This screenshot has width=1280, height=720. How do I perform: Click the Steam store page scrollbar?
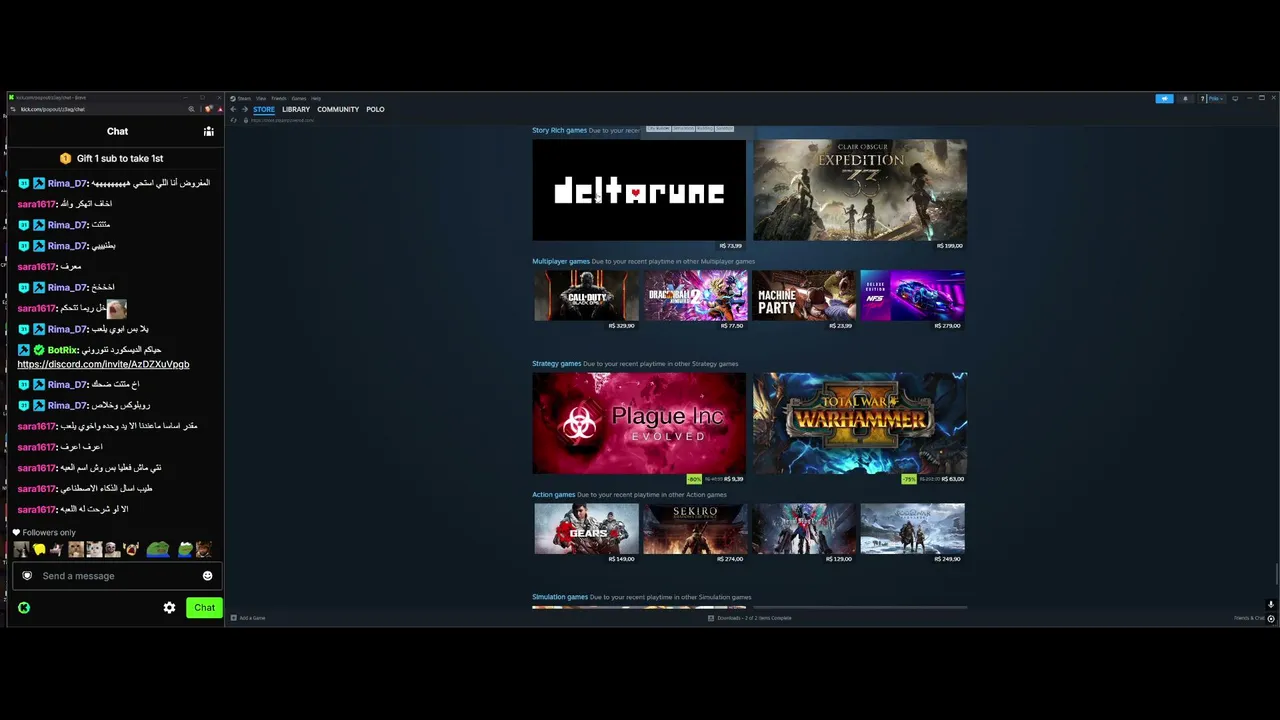[x=1276, y=576]
